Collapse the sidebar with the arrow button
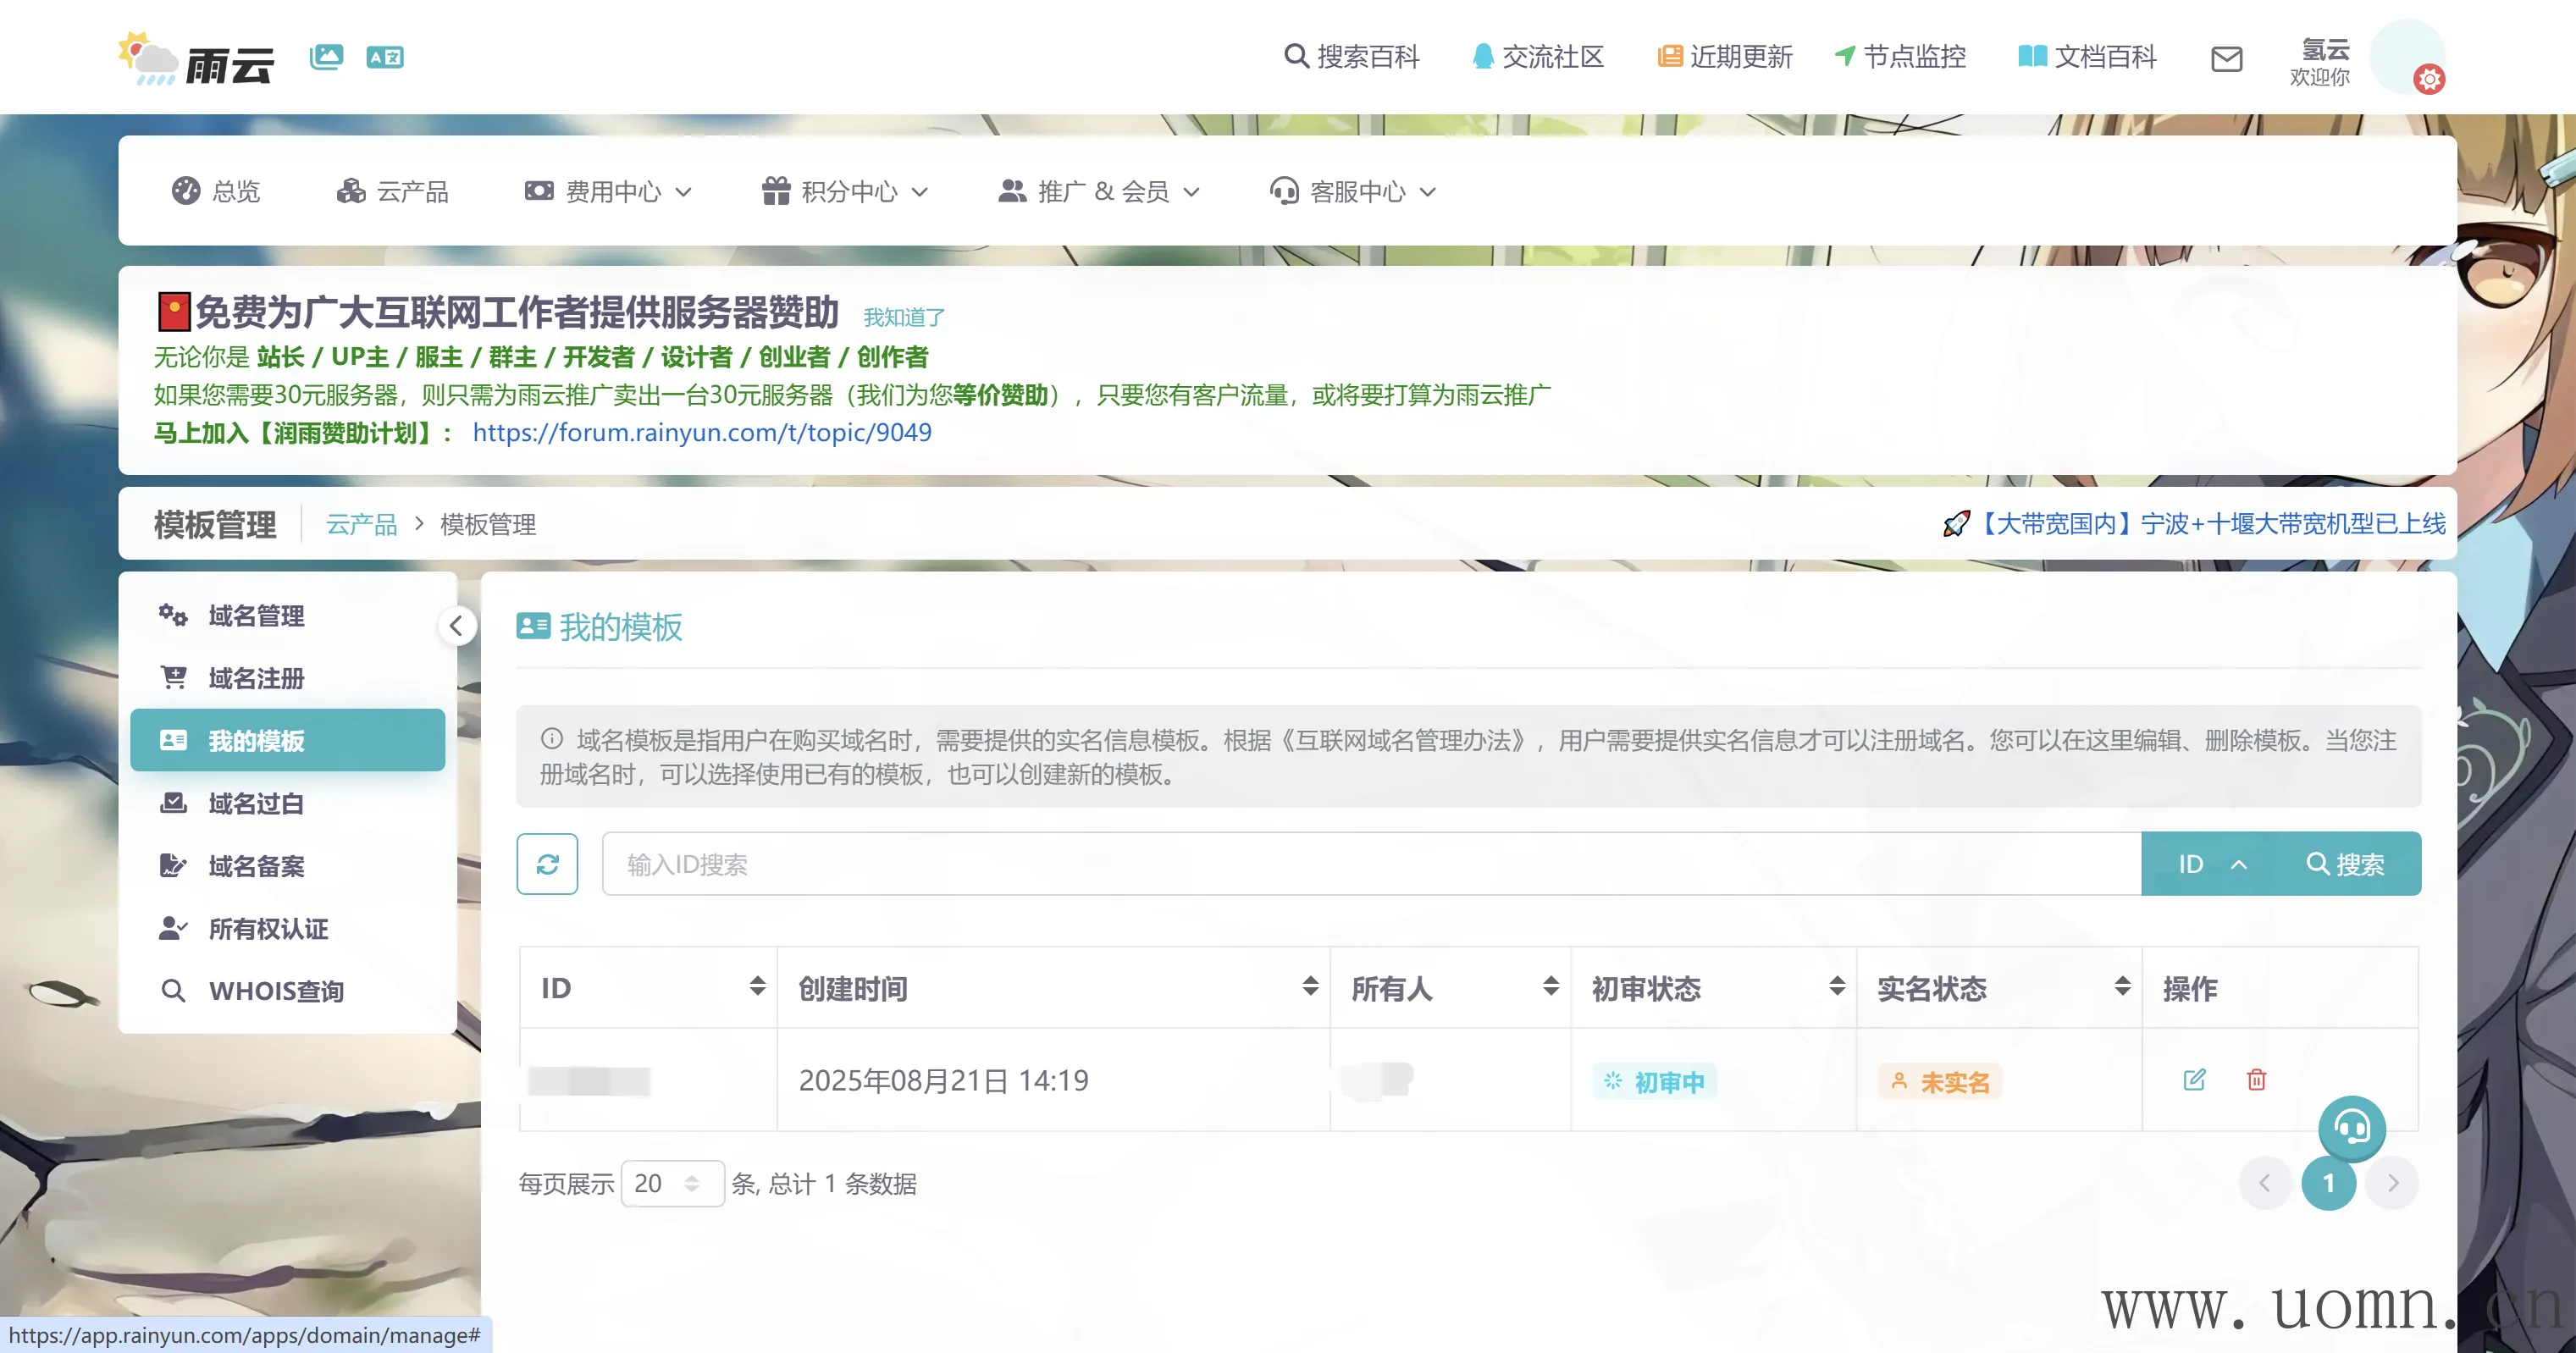2576x1353 pixels. (457, 626)
